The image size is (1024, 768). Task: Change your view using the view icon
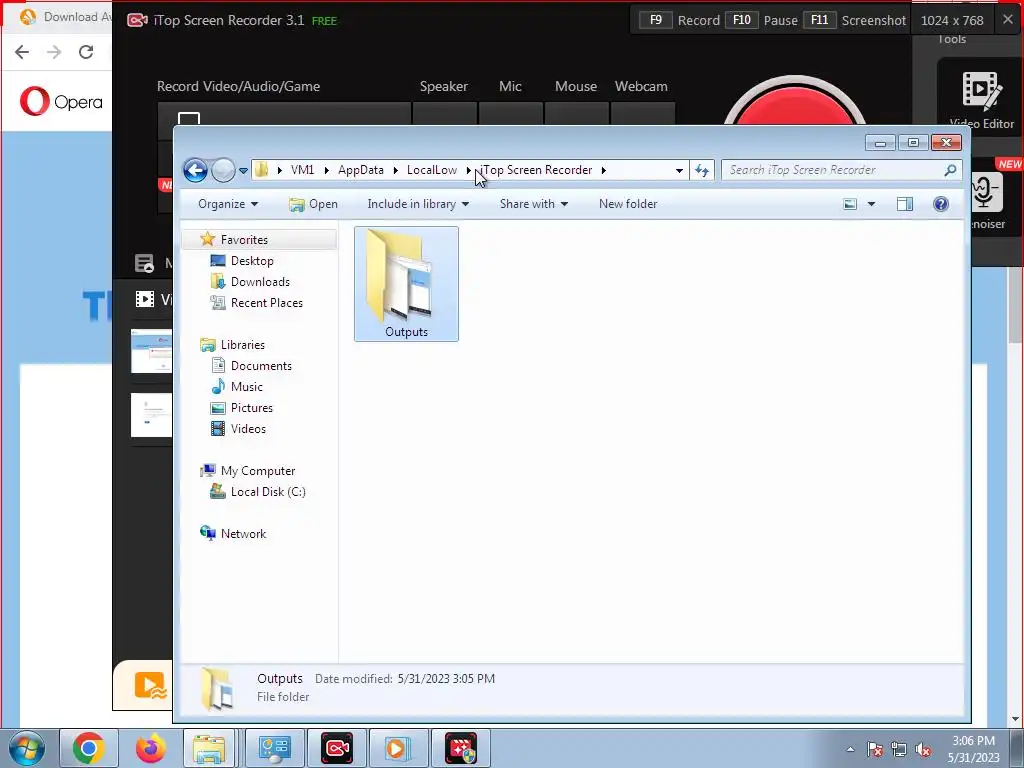pos(850,204)
